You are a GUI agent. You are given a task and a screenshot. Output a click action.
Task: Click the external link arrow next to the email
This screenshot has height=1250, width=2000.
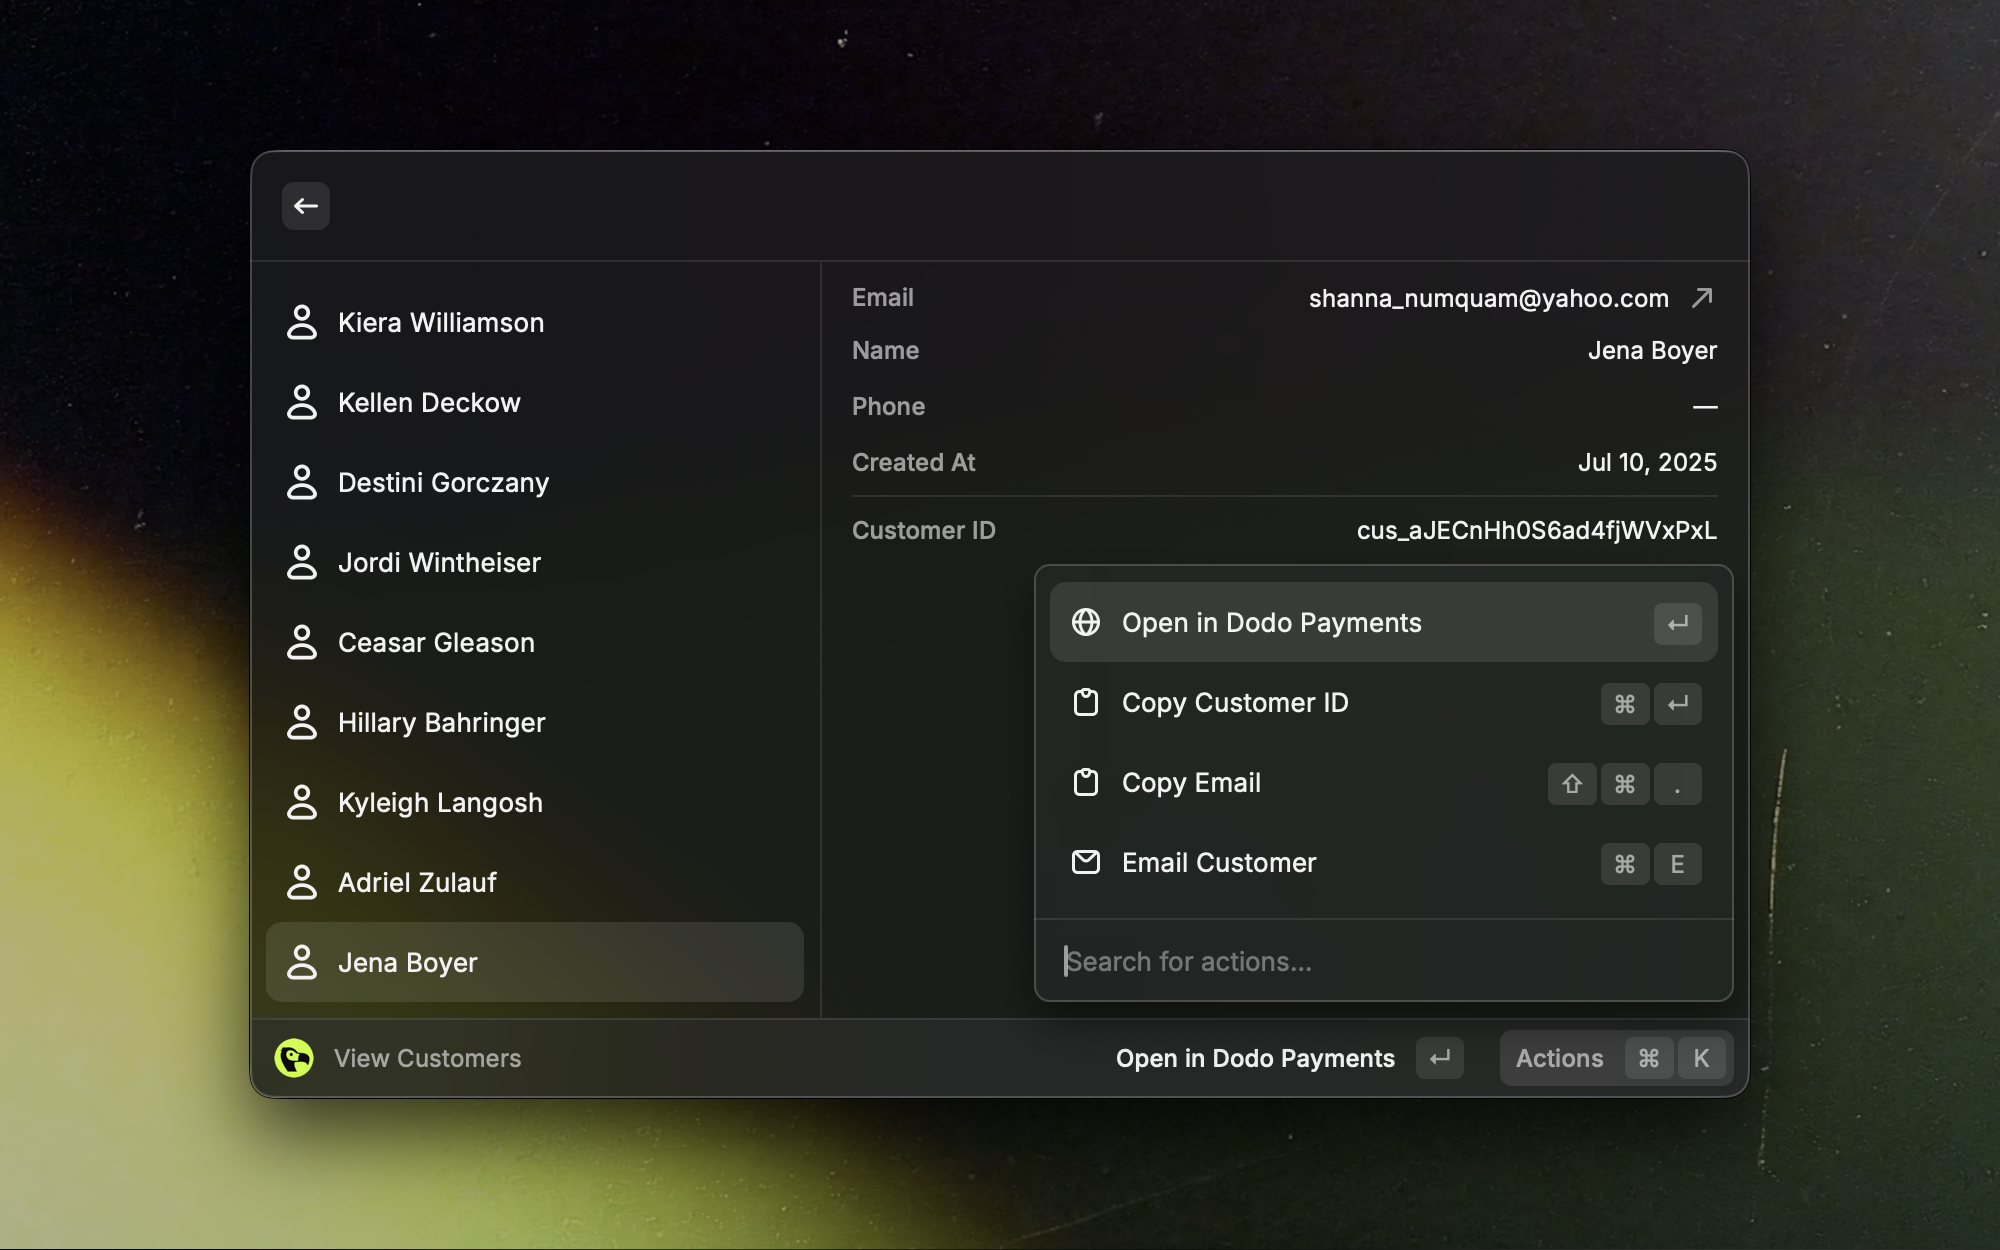tap(1703, 297)
